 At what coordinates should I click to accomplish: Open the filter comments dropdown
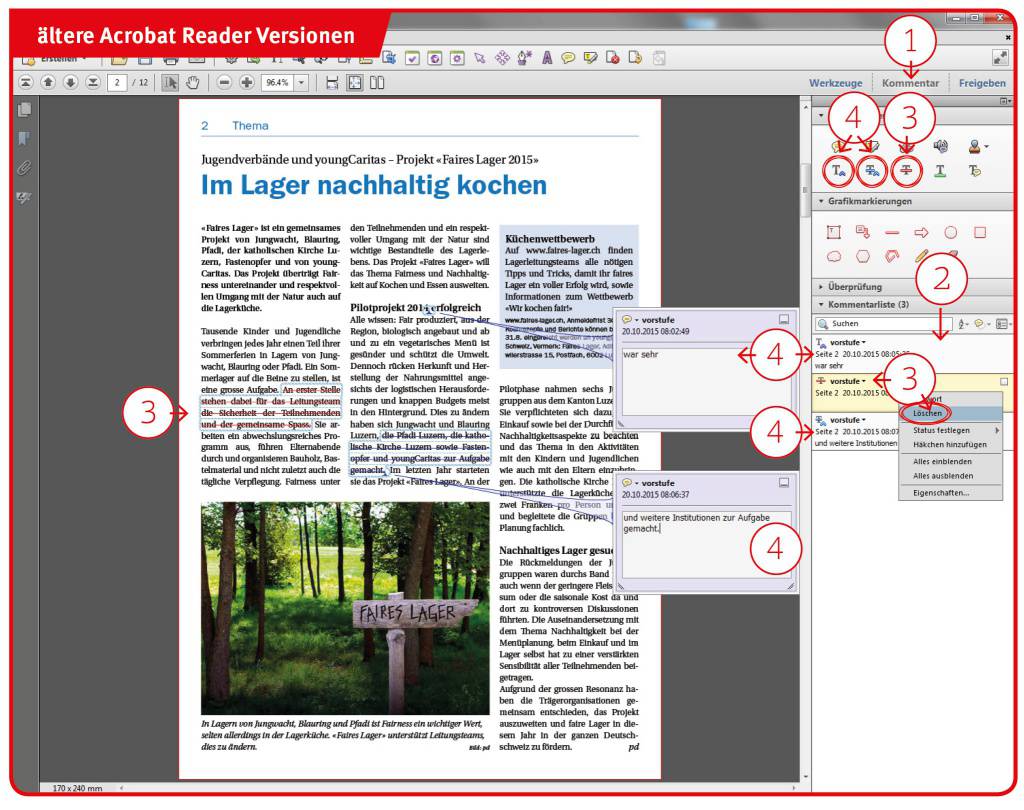point(982,324)
